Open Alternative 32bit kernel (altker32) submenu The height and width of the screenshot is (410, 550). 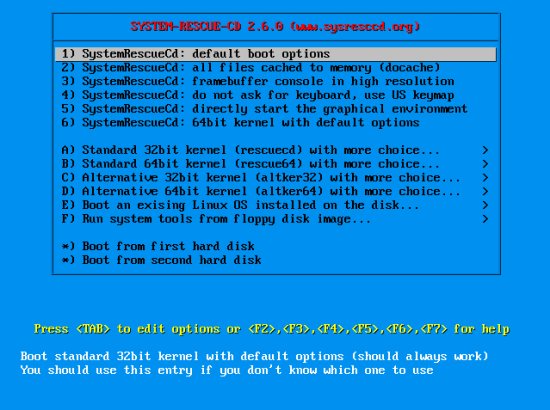pyautogui.click(x=276, y=177)
